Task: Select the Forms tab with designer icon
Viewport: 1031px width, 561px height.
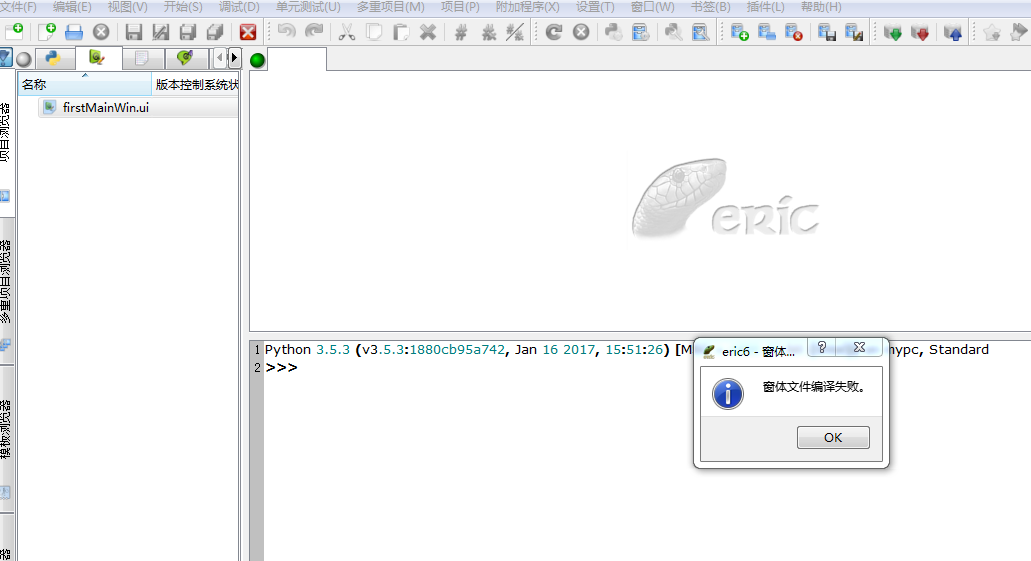Action: click(x=98, y=58)
